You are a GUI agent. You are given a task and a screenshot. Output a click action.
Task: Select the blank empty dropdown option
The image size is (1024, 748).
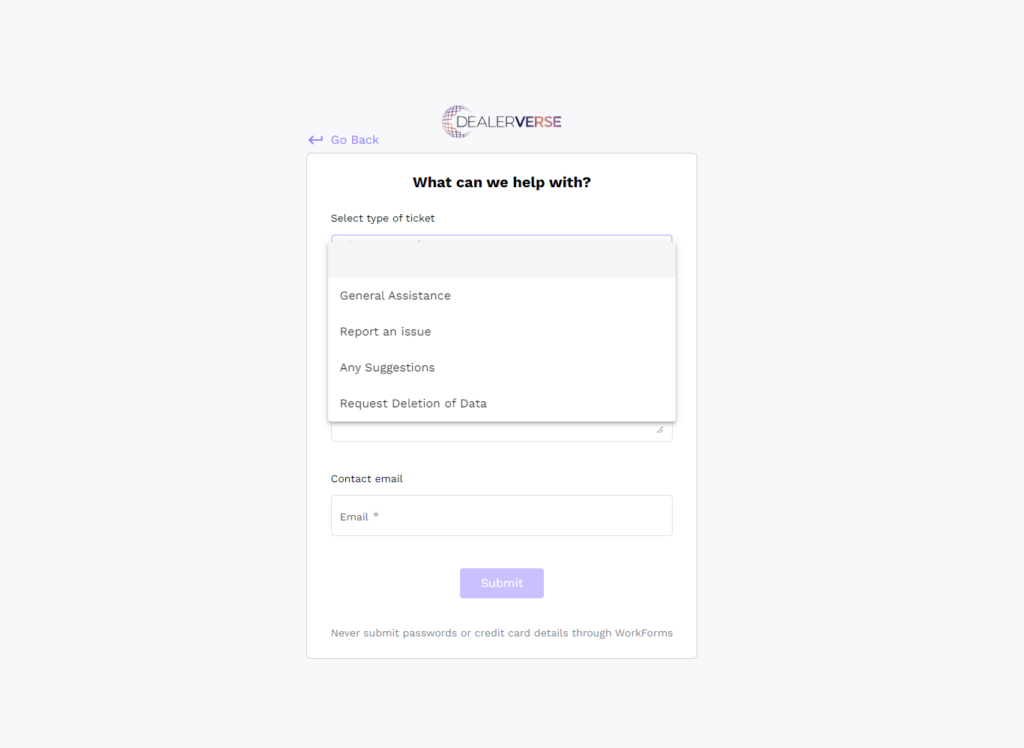(x=501, y=260)
